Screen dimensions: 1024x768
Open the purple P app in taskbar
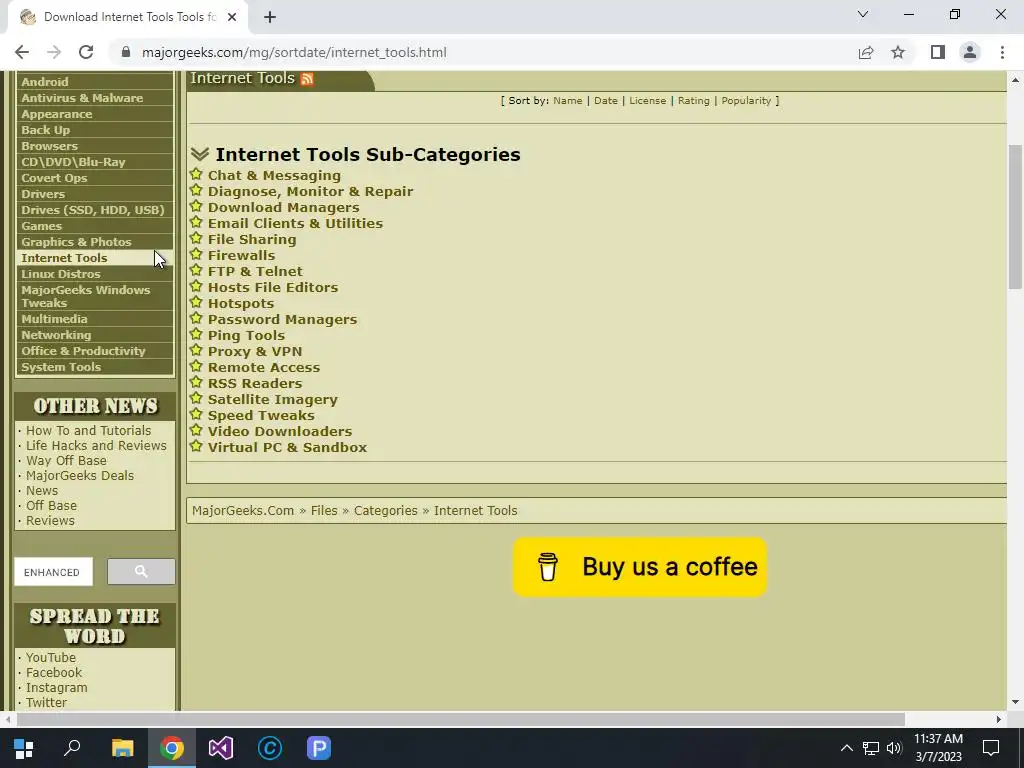[x=319, y=748]
